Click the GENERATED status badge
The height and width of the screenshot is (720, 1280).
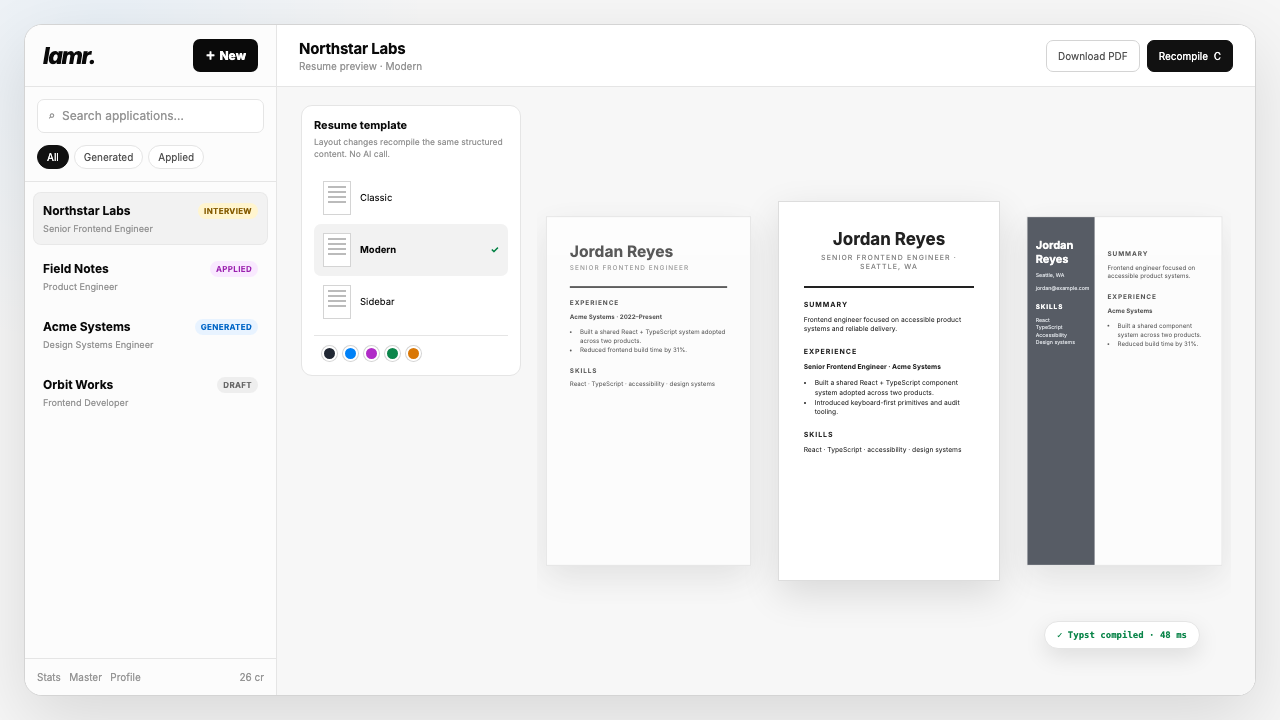pyautogui.click(x=226, y=327)
